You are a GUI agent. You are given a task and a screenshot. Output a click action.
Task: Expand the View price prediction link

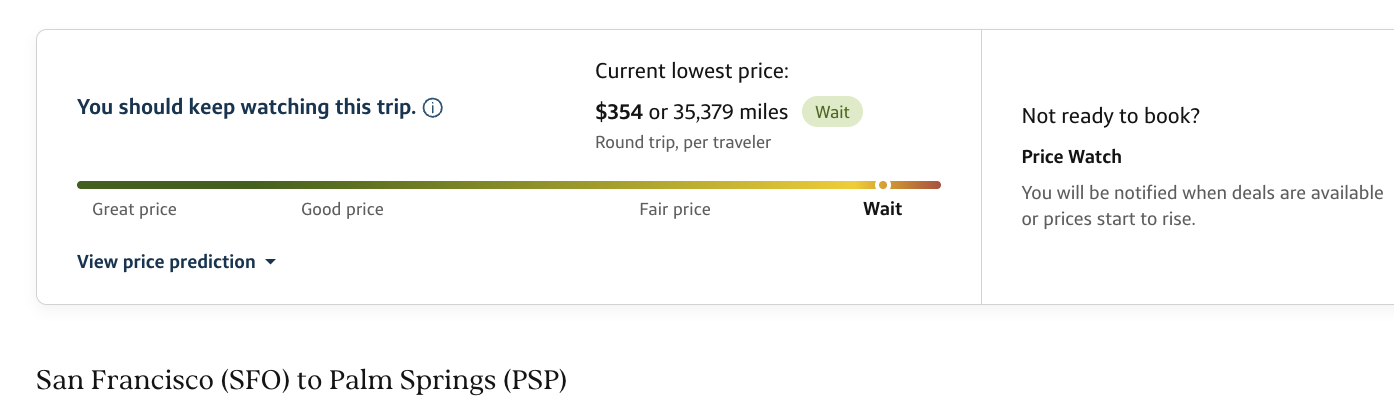(166, 262)
